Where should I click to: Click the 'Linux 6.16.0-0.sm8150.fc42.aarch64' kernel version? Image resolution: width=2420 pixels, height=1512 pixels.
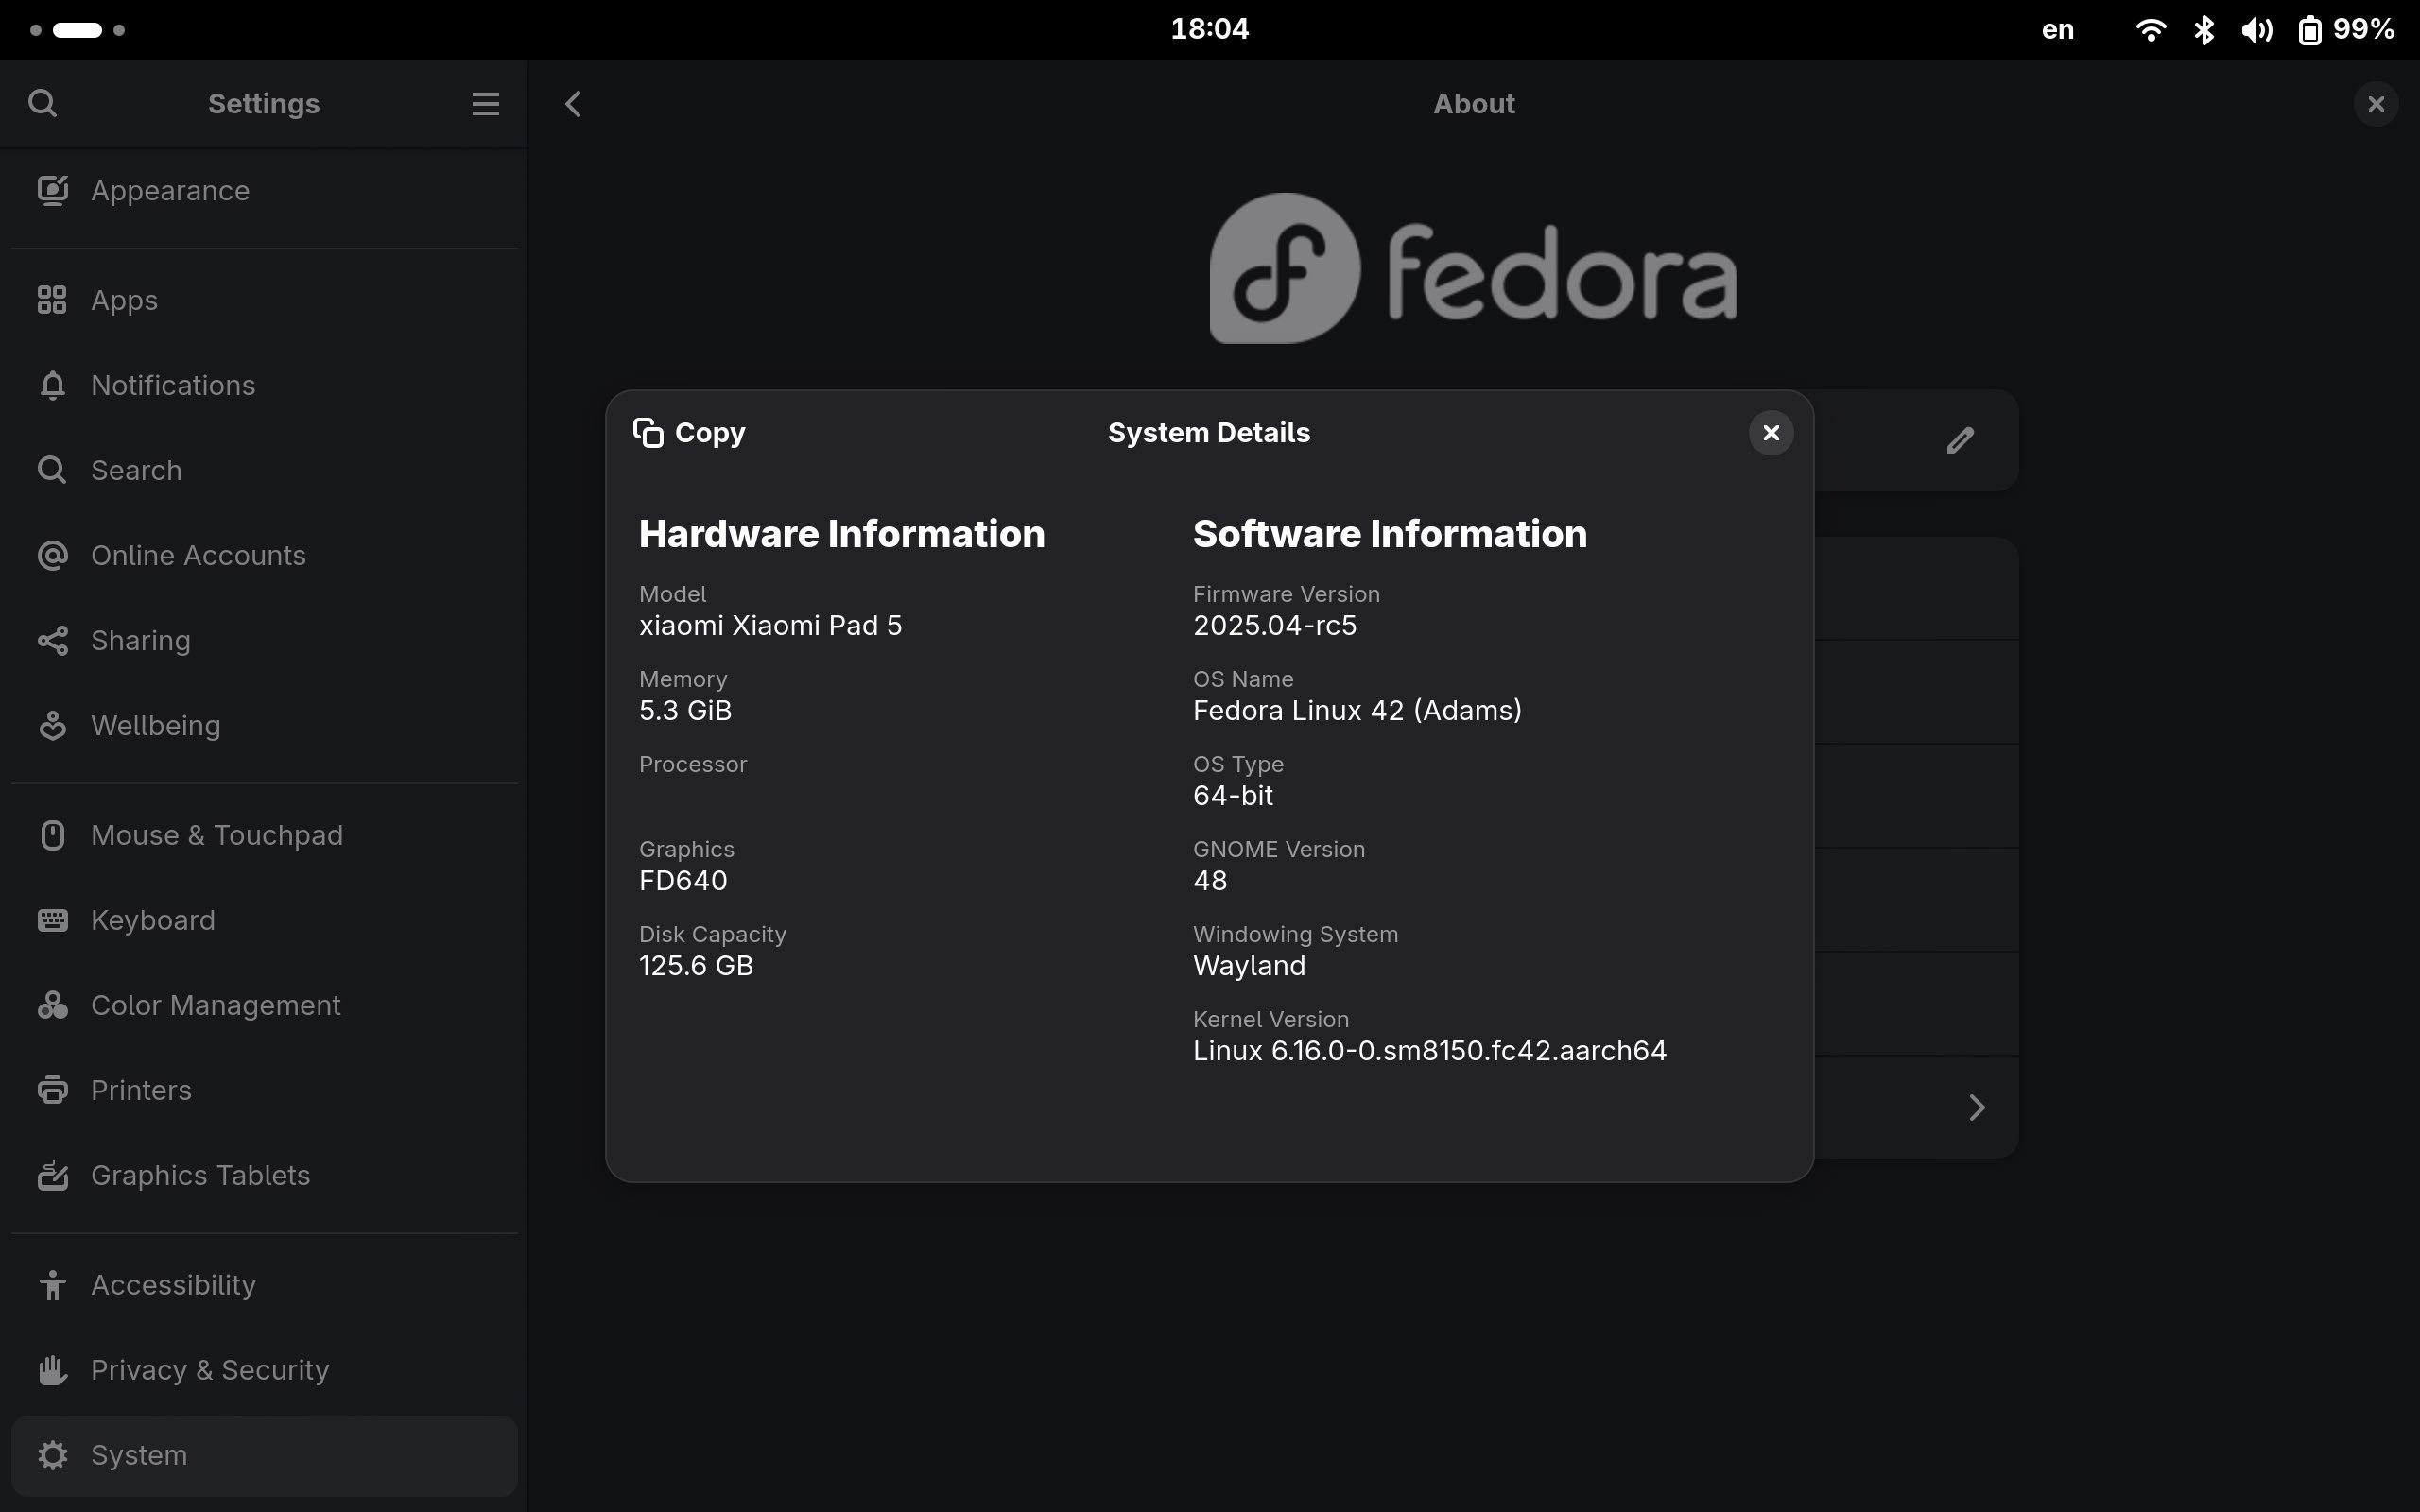pyautogui.click(x=1430, y=1051)
